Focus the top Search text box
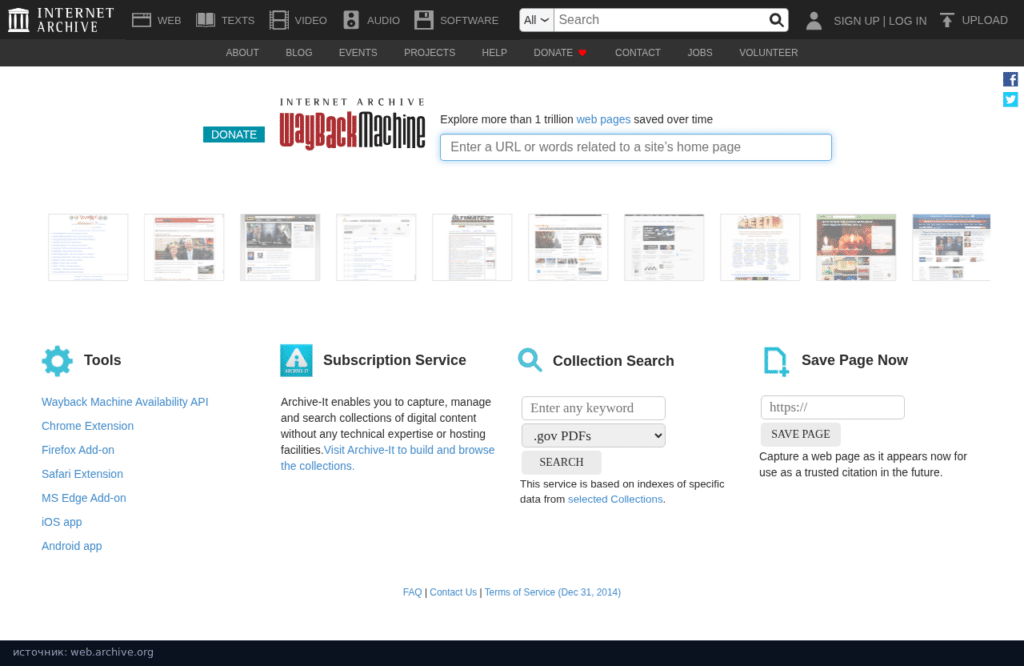The height and width of the screenshot is (666, 1024). tap(661, 20)
